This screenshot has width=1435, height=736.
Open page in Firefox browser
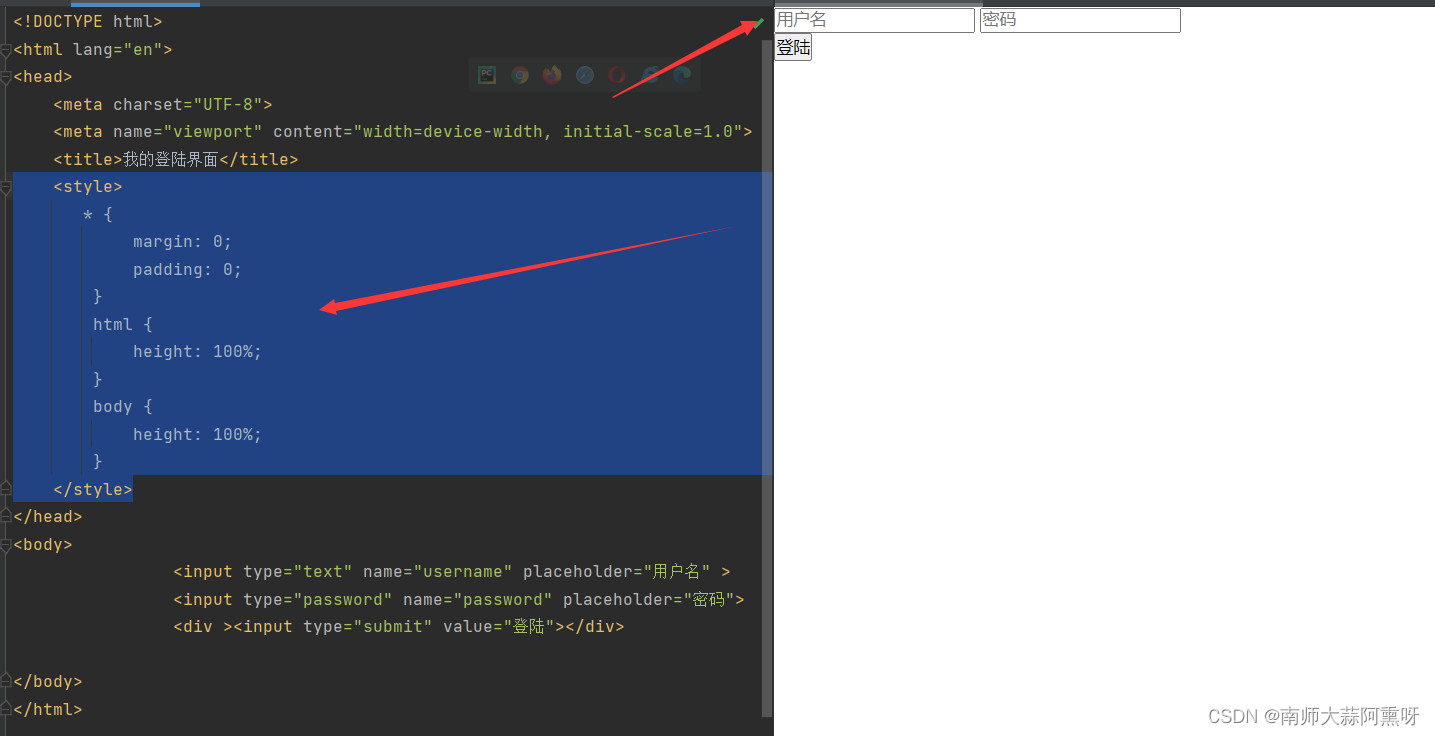(552, 75)
